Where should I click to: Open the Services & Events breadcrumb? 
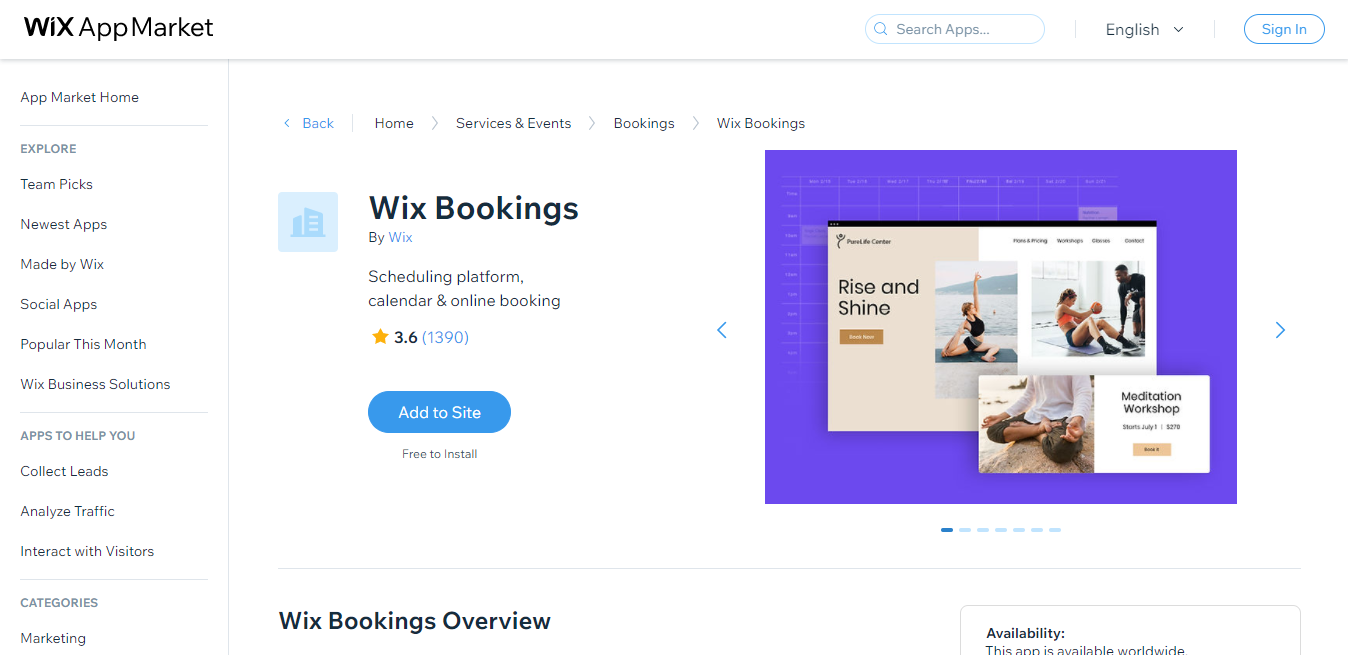point(514,123)
